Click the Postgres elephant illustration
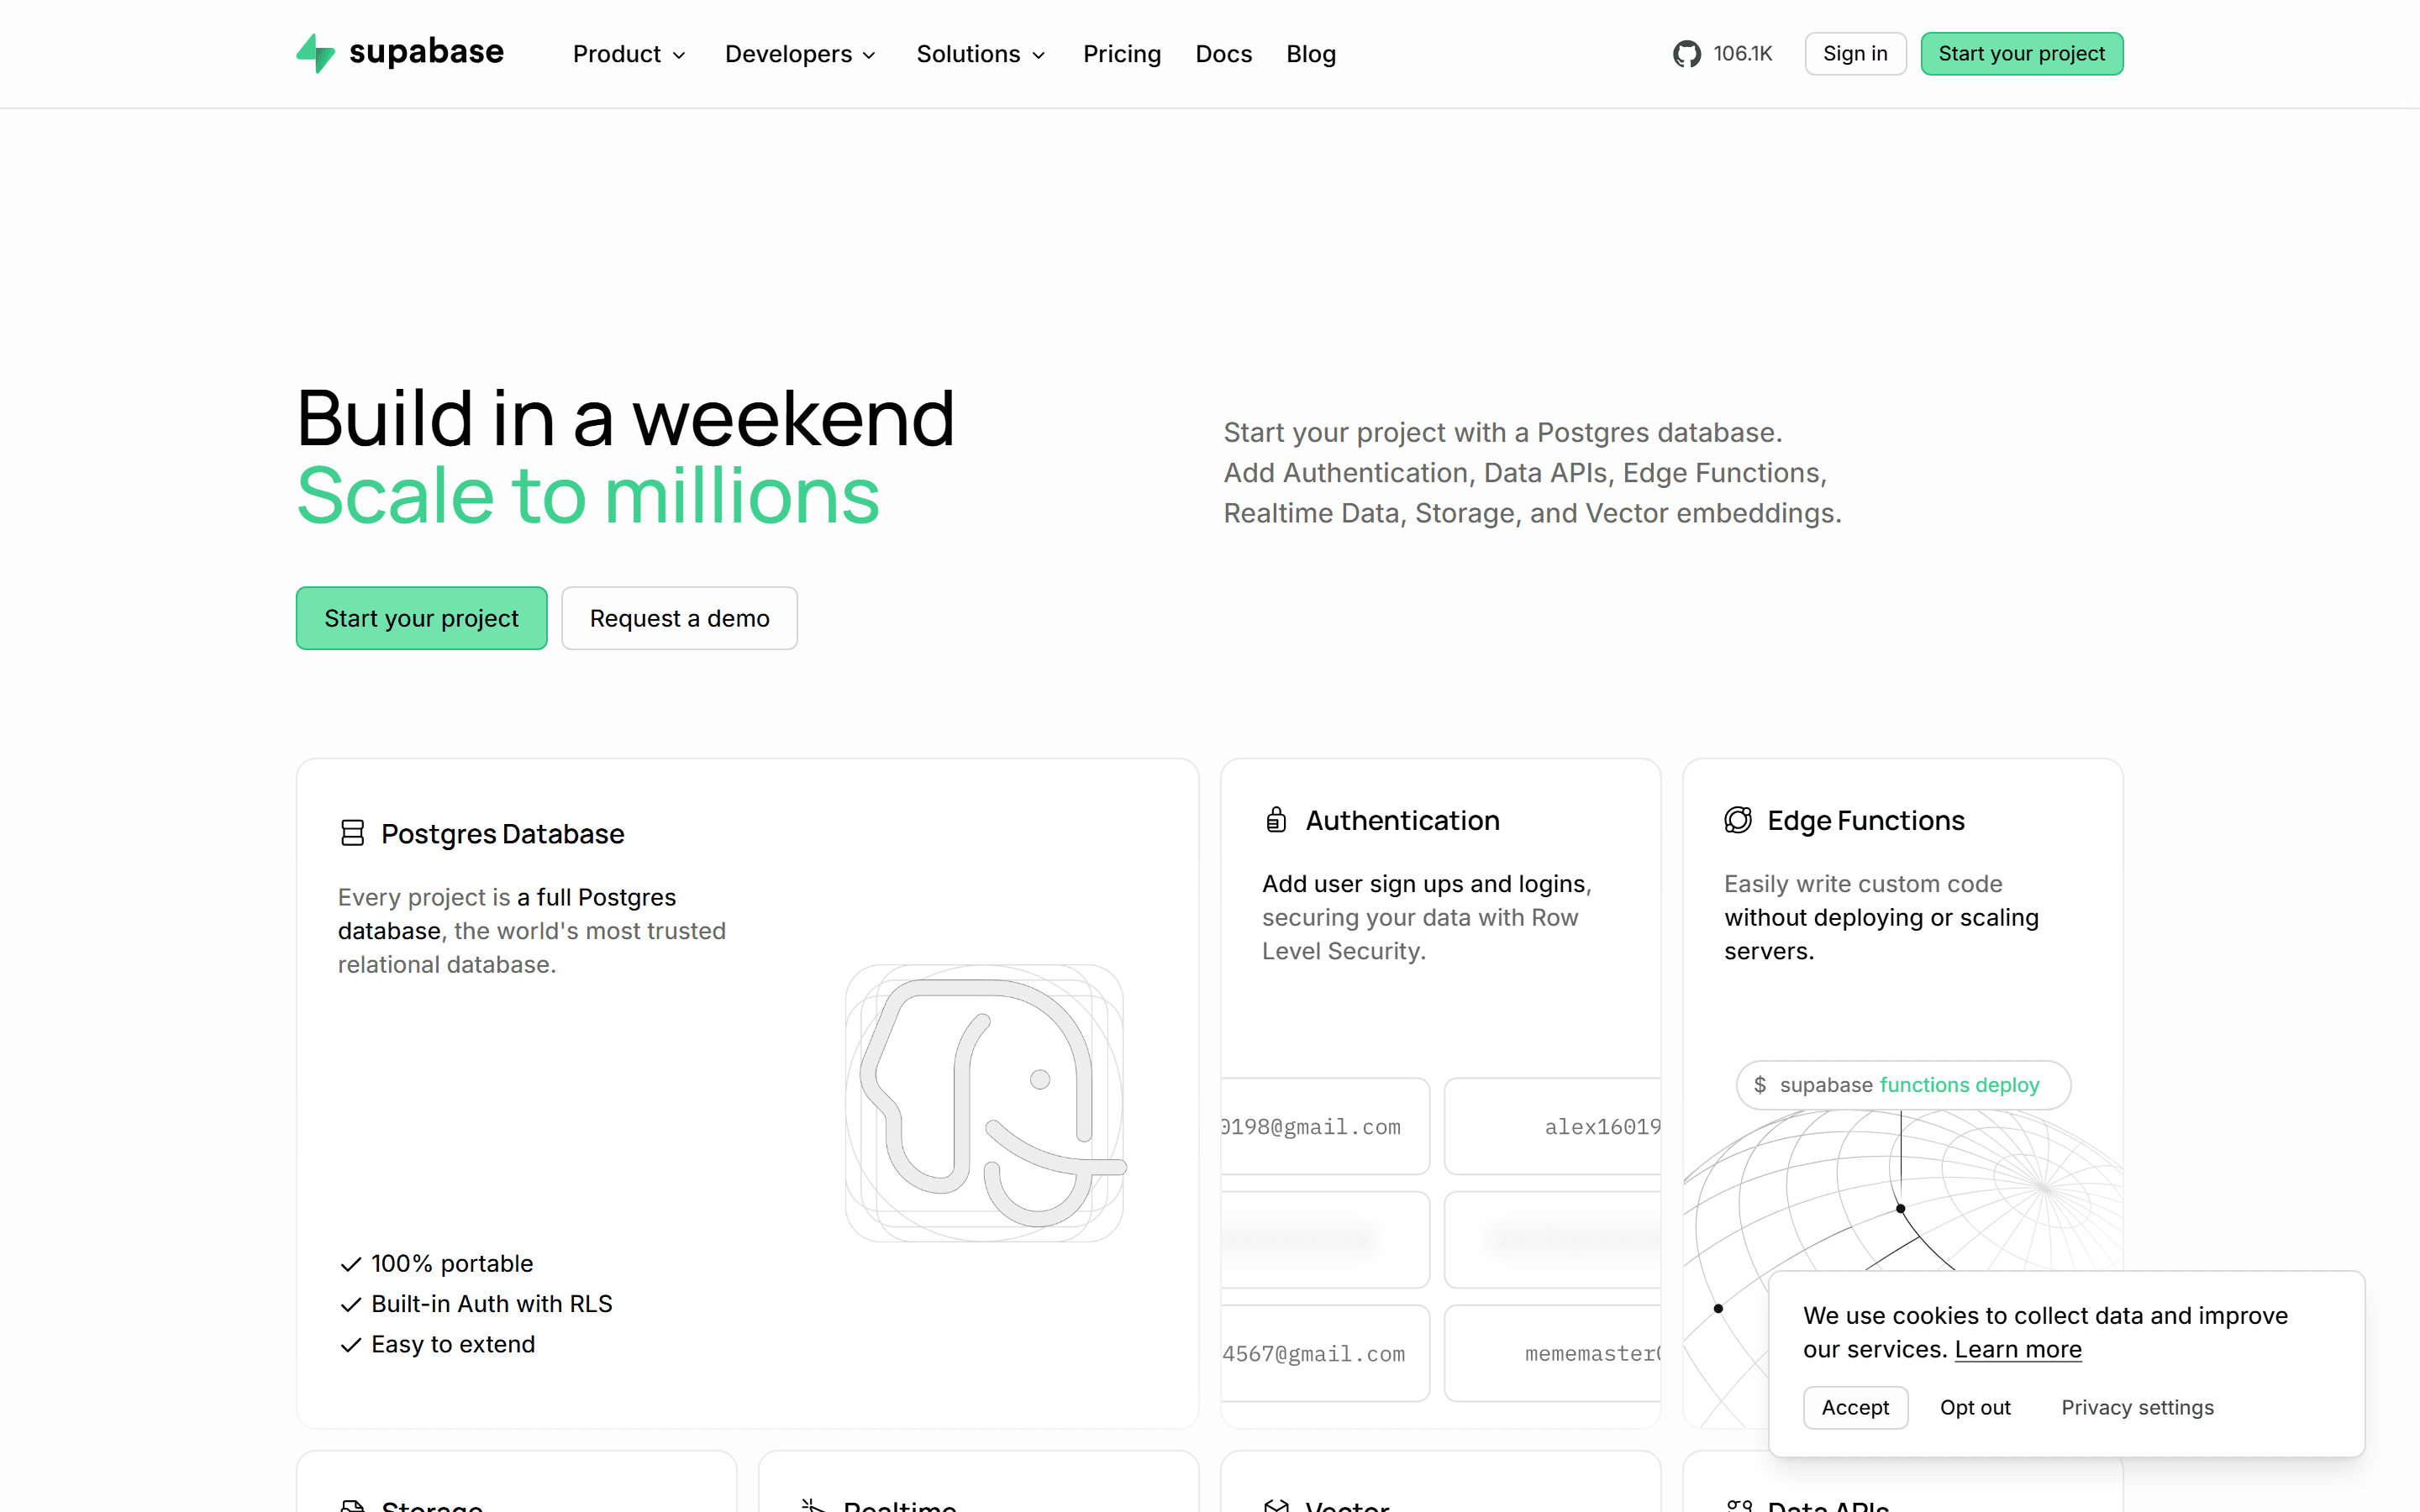The image size is (2420, 1512). tap(985, 1103)
